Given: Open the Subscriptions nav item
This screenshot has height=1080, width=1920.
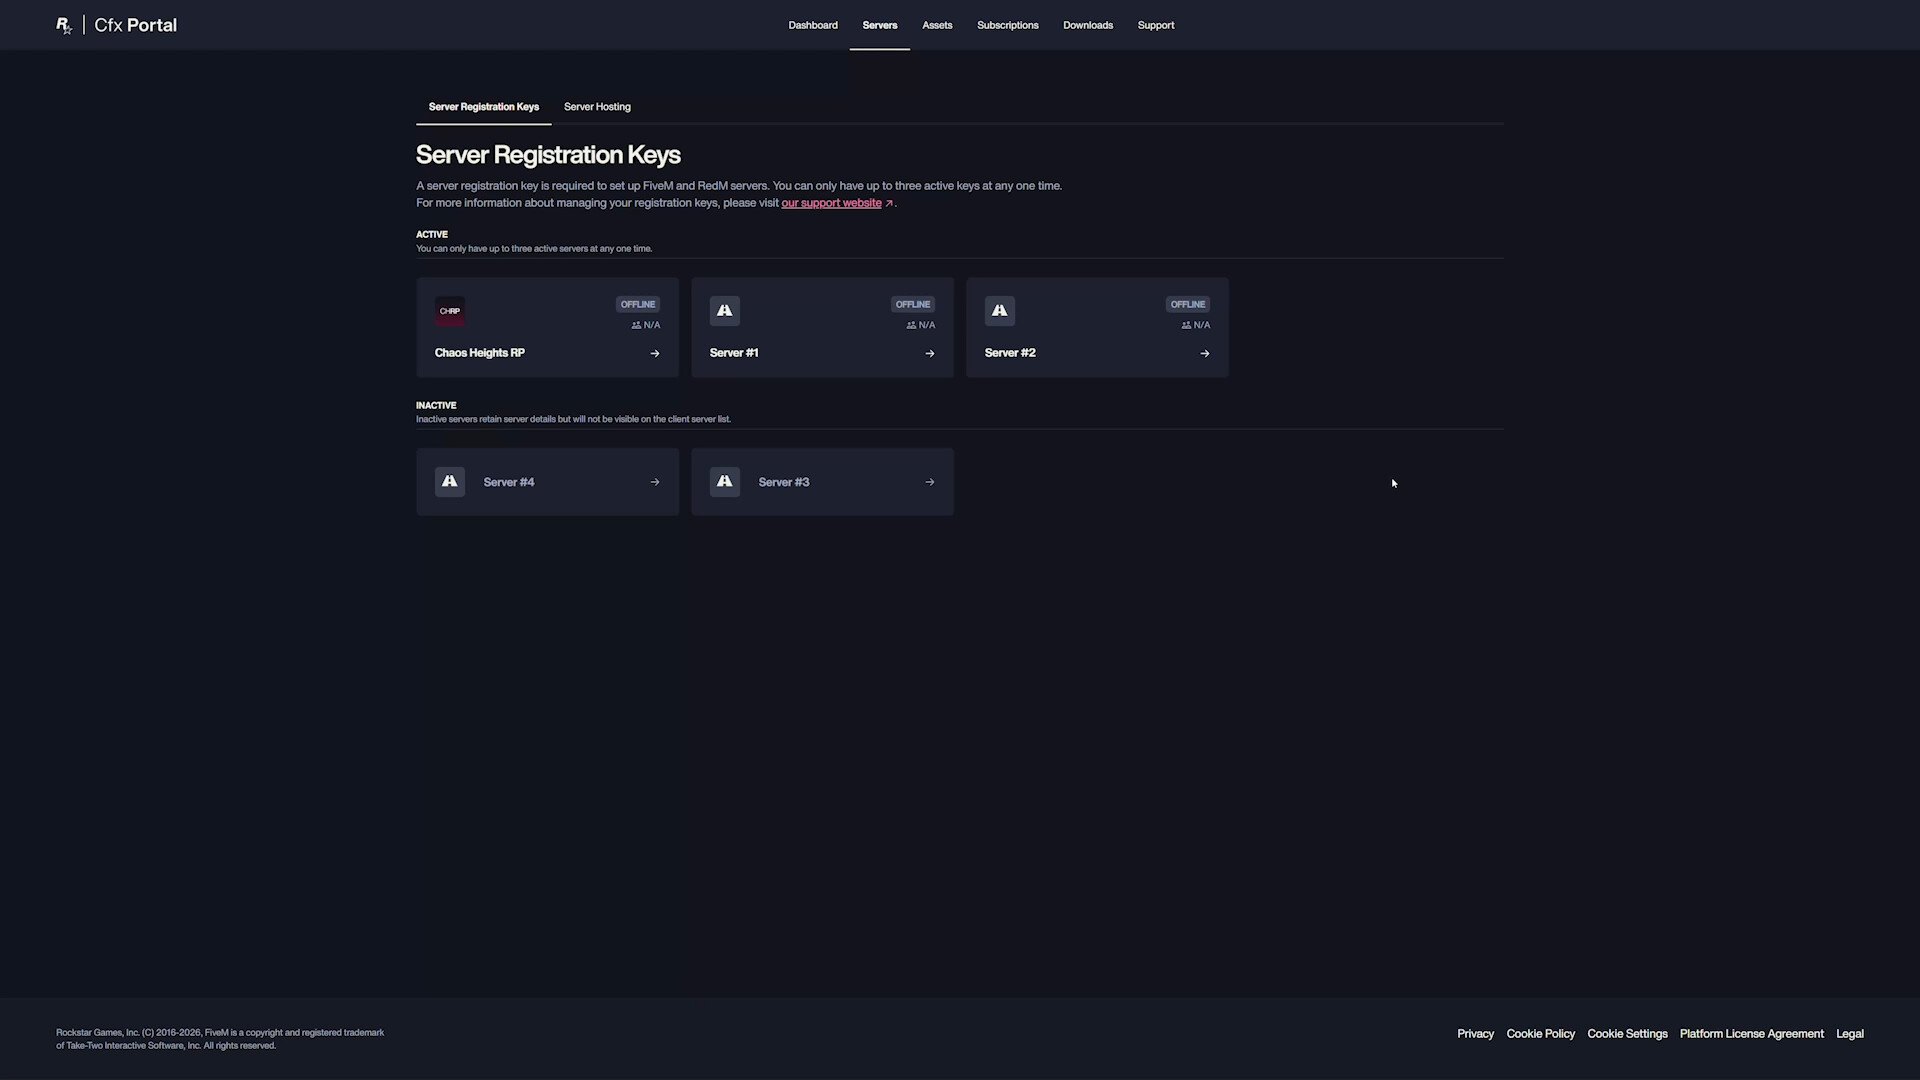Looking at the screenshot, I should [1008, 25].
